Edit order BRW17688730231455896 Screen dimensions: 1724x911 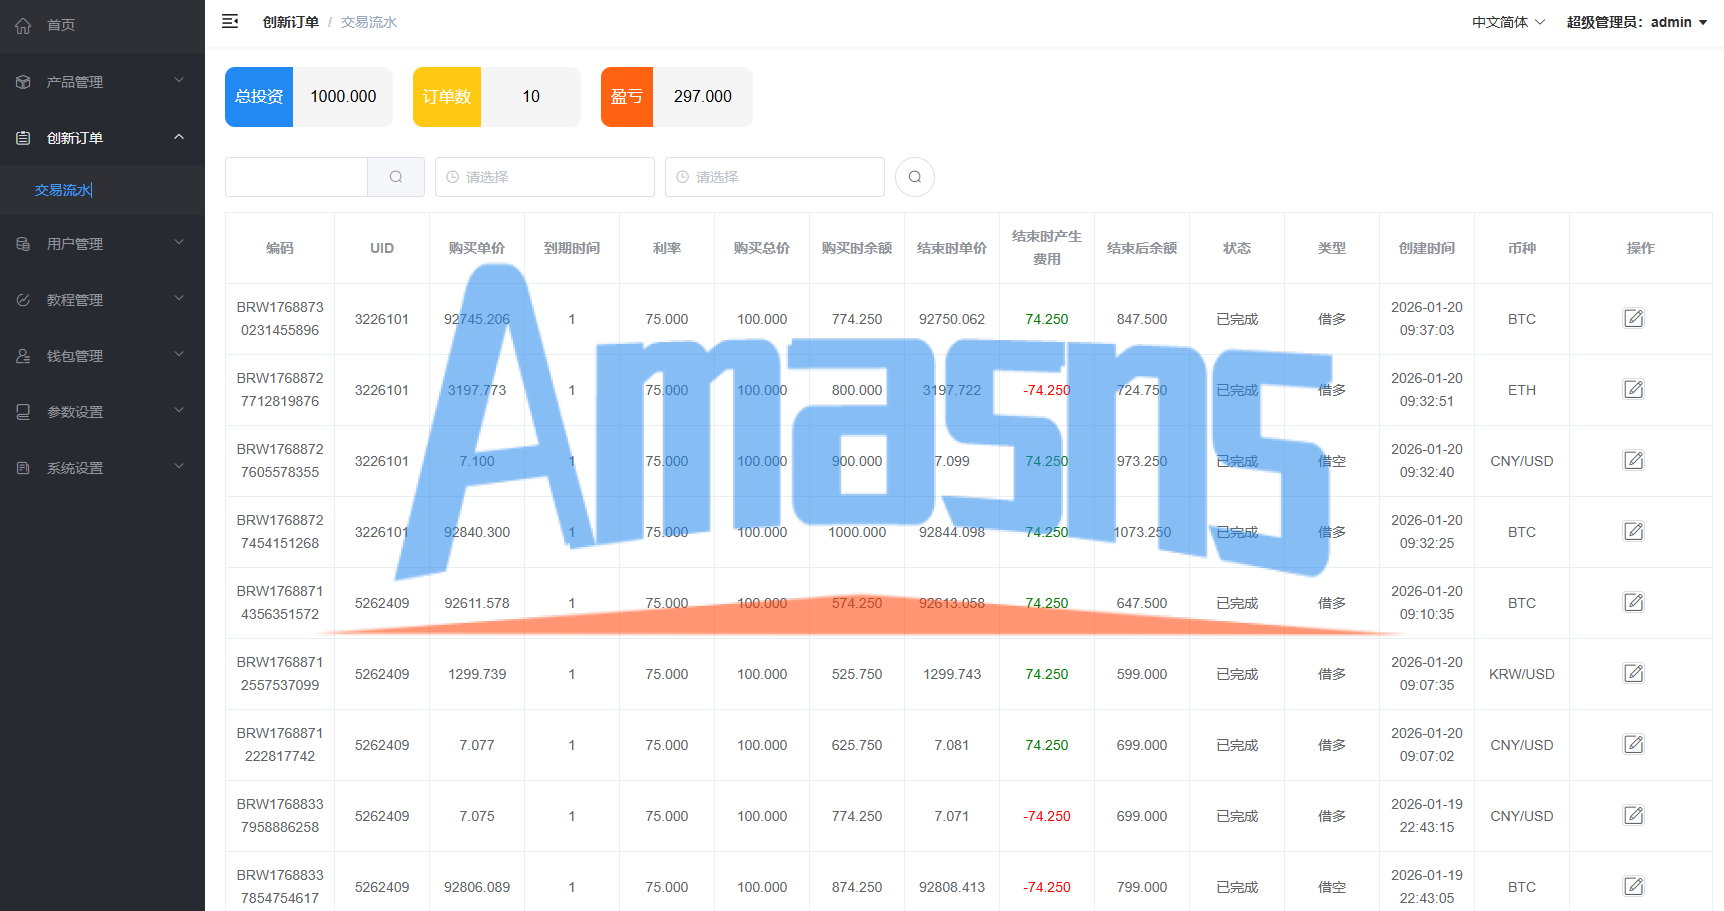coord(1633,318)
